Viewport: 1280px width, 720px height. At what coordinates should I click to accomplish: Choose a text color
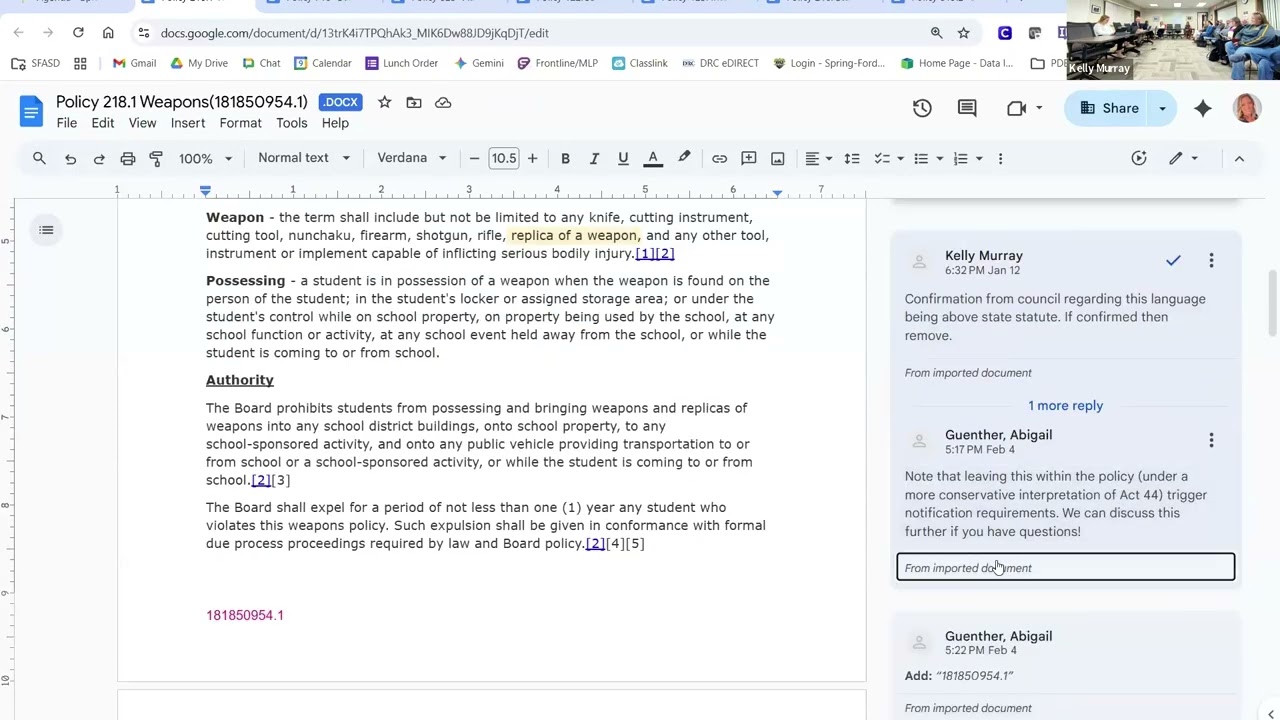653,158
